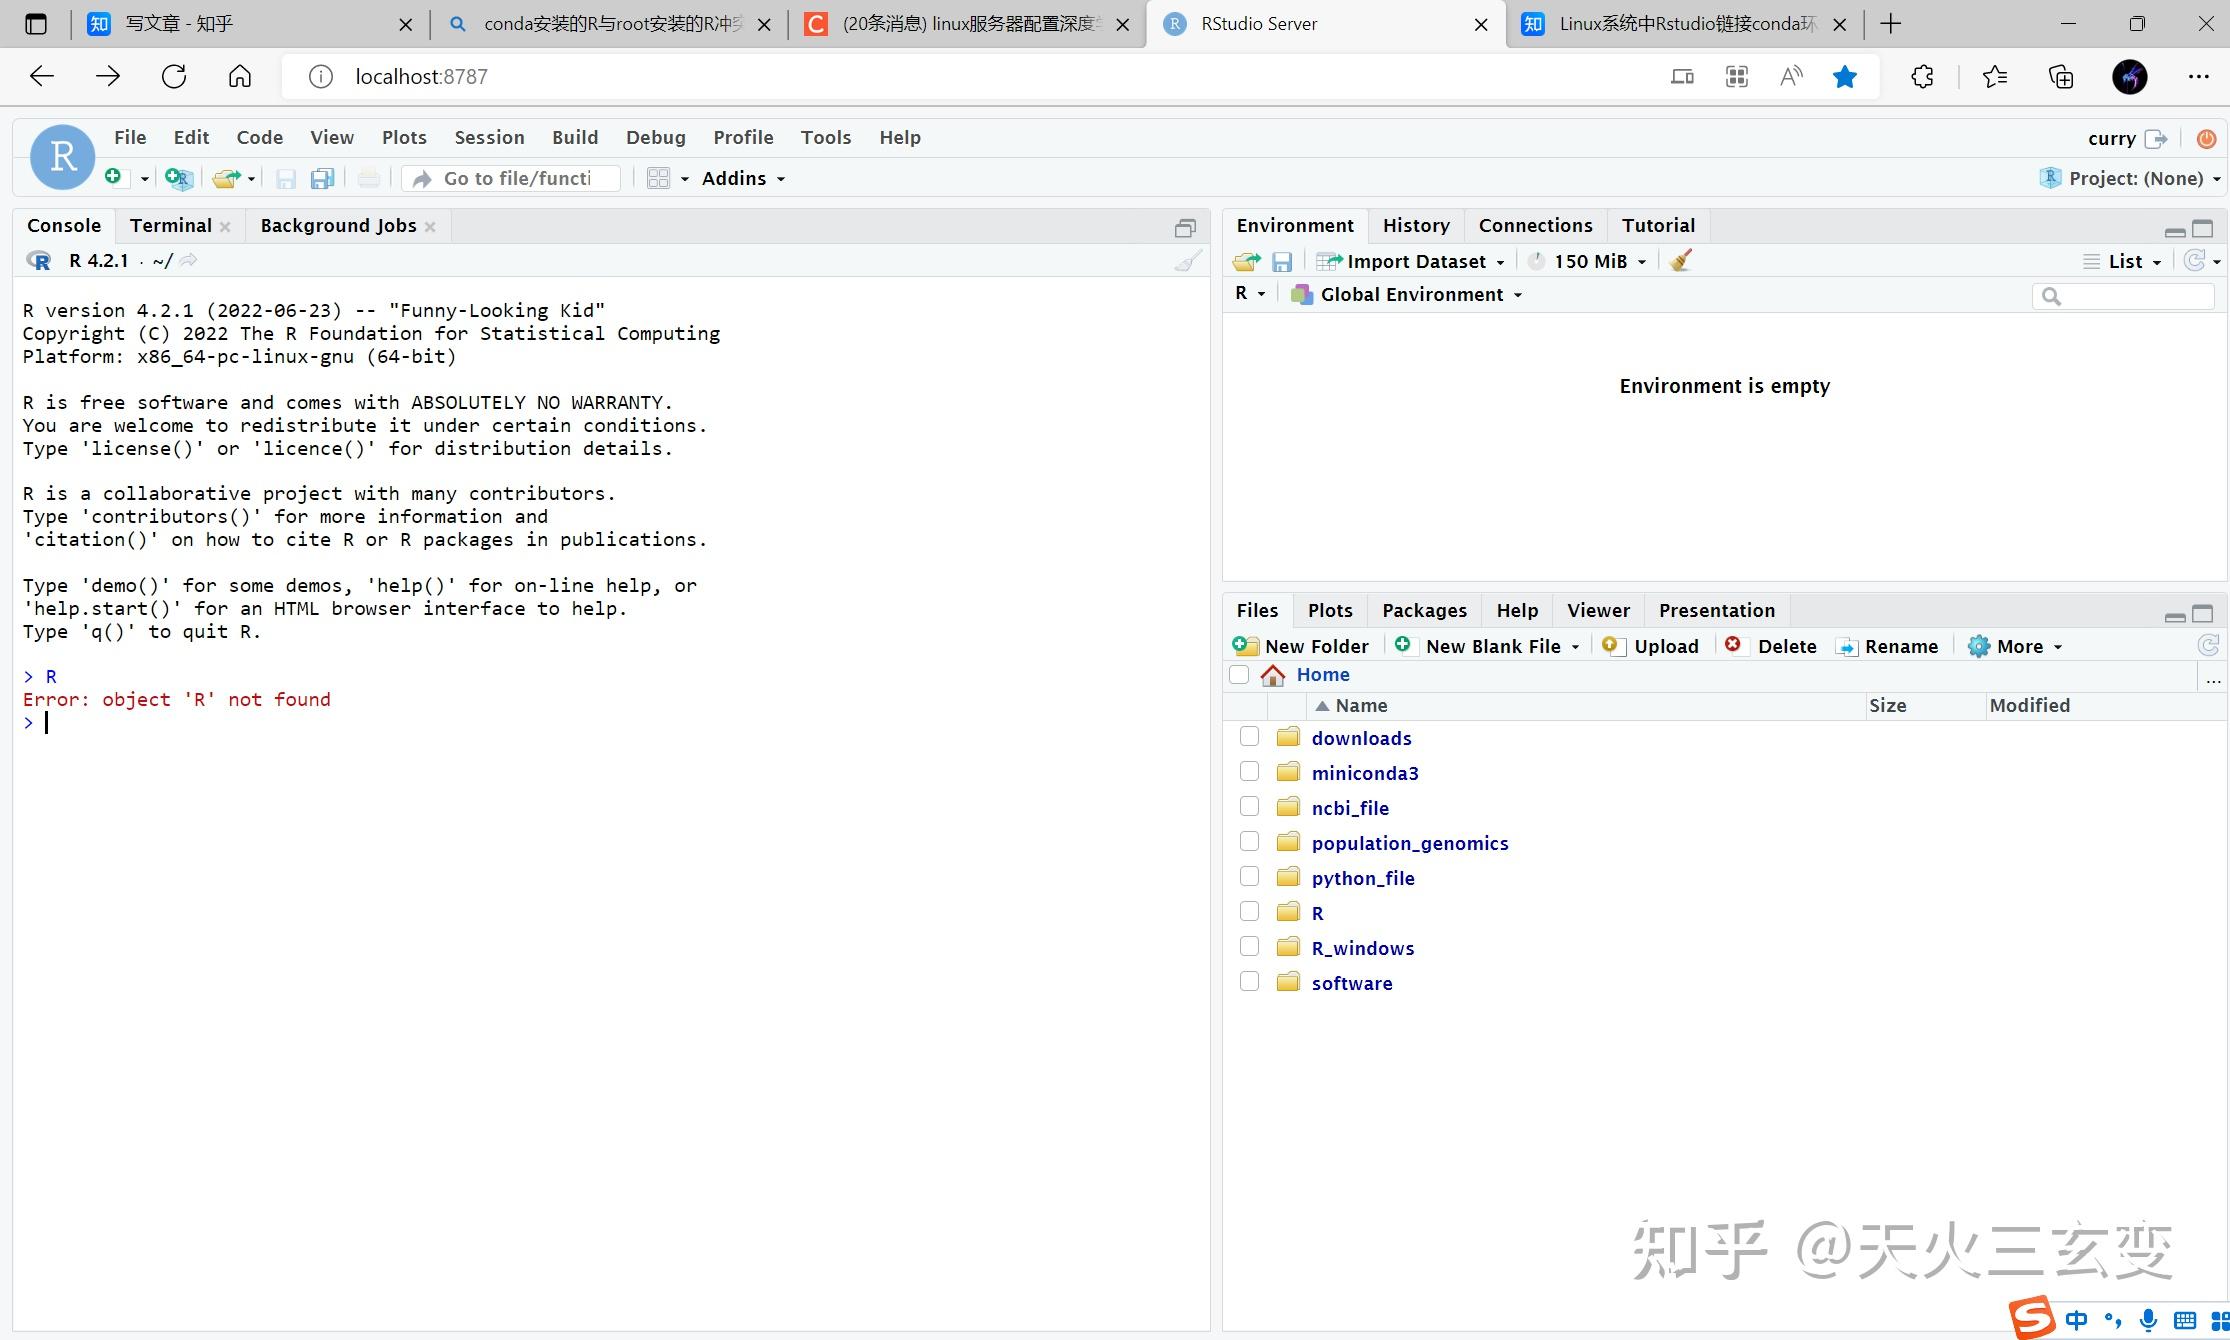Switch to the History tab

coord(1416,226)
